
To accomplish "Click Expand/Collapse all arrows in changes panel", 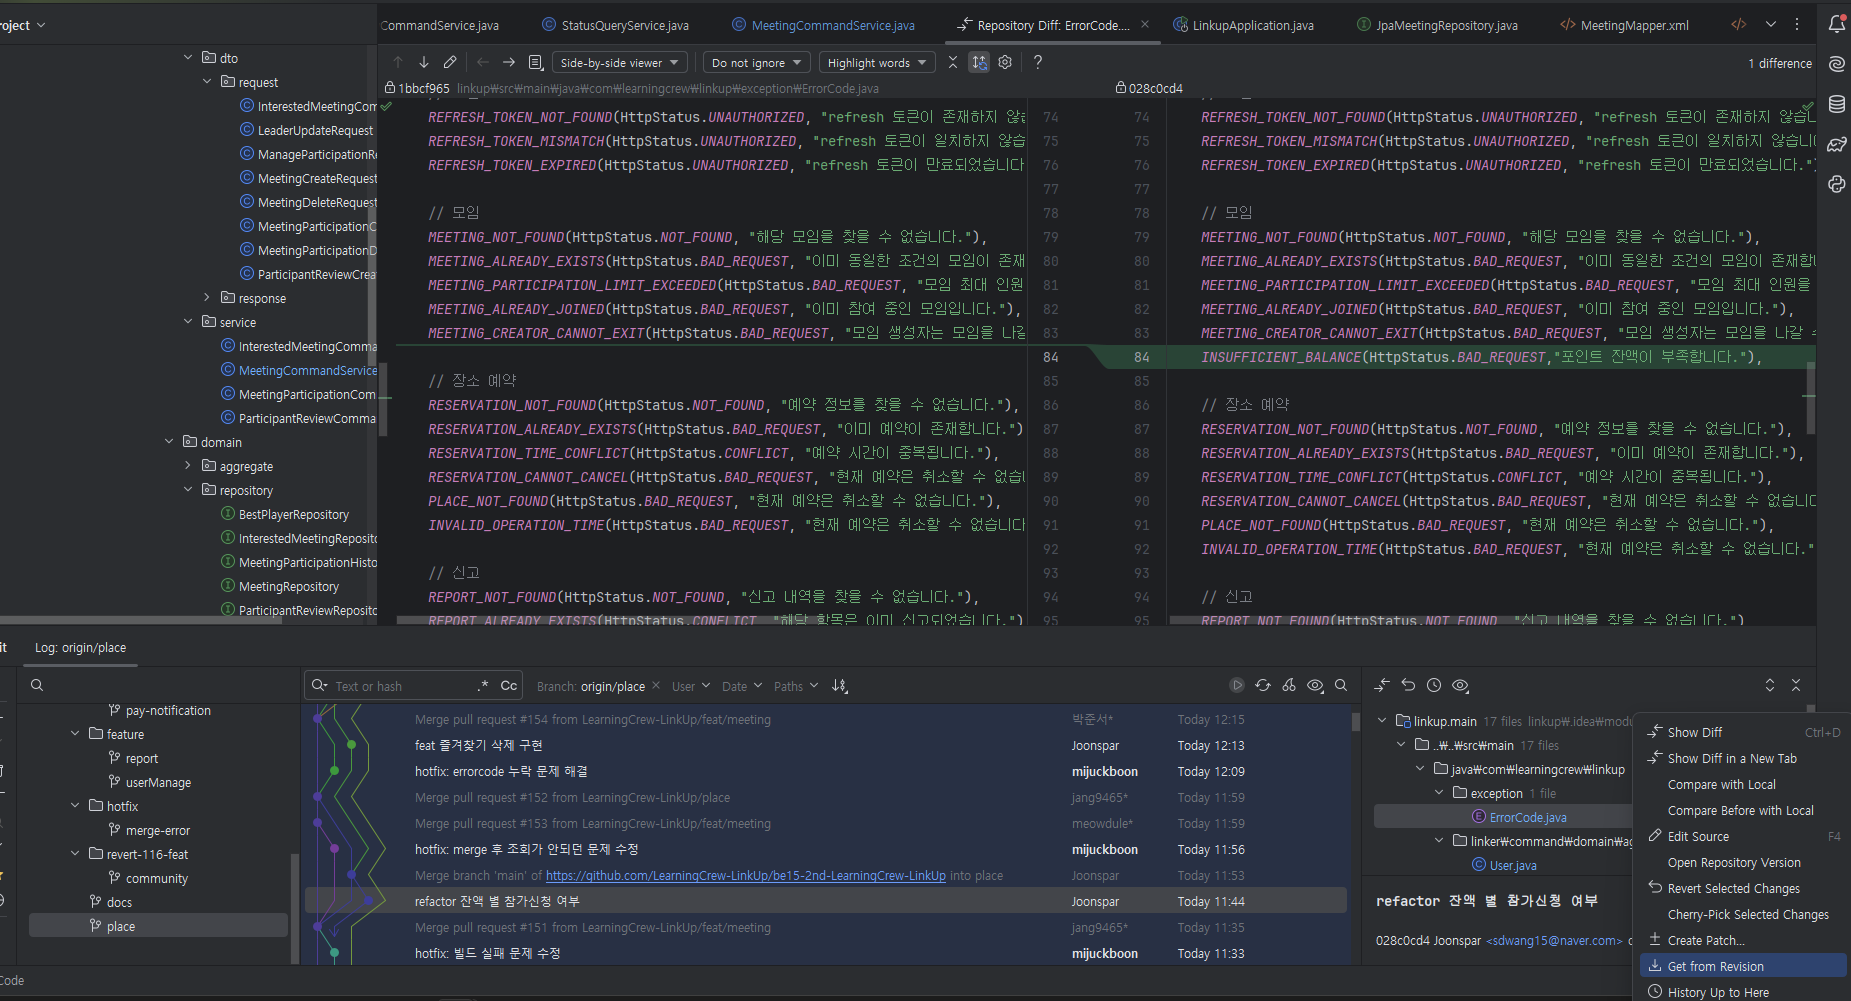I will click(x=1770, y=685).
